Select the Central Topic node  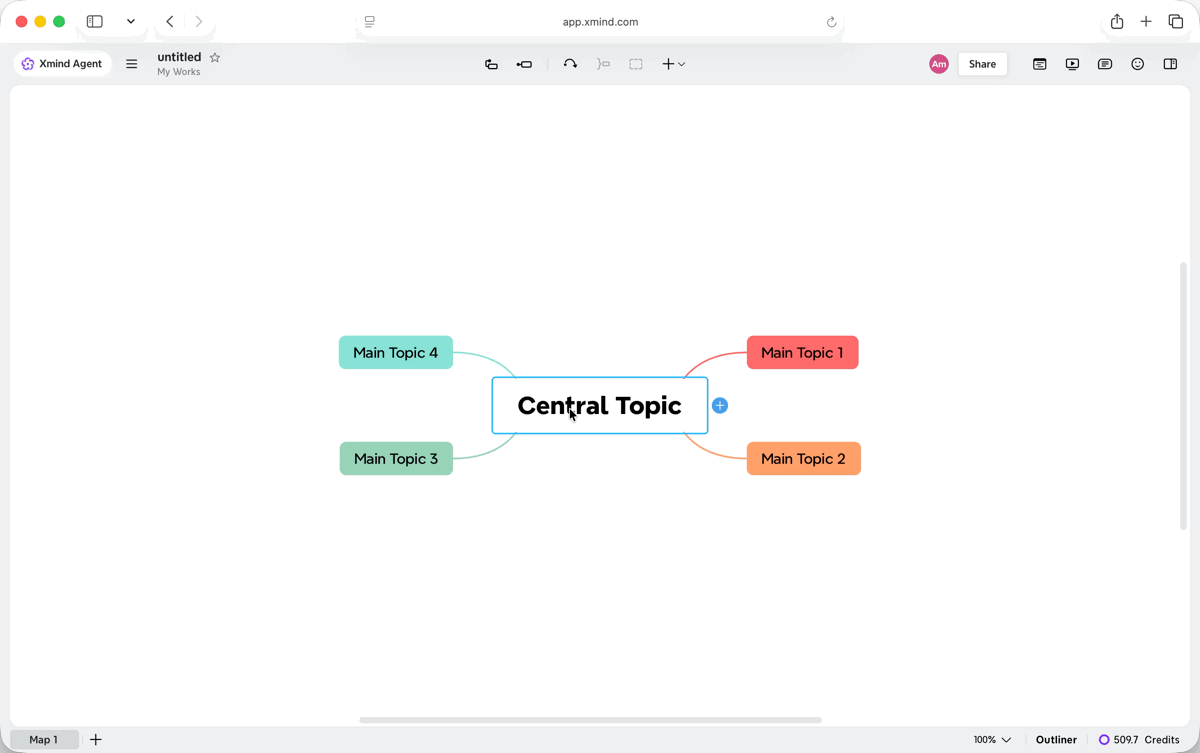point(600,405)
